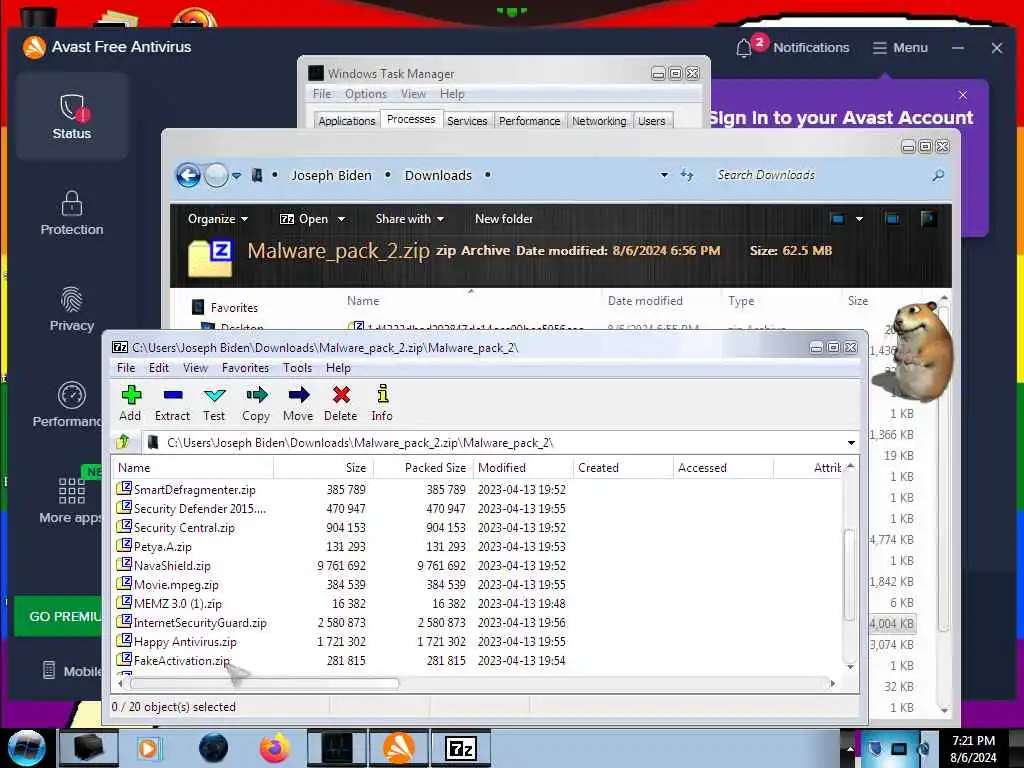
Task: Click the Explorer search magnifier icon
Action: [x=938, y=175]
